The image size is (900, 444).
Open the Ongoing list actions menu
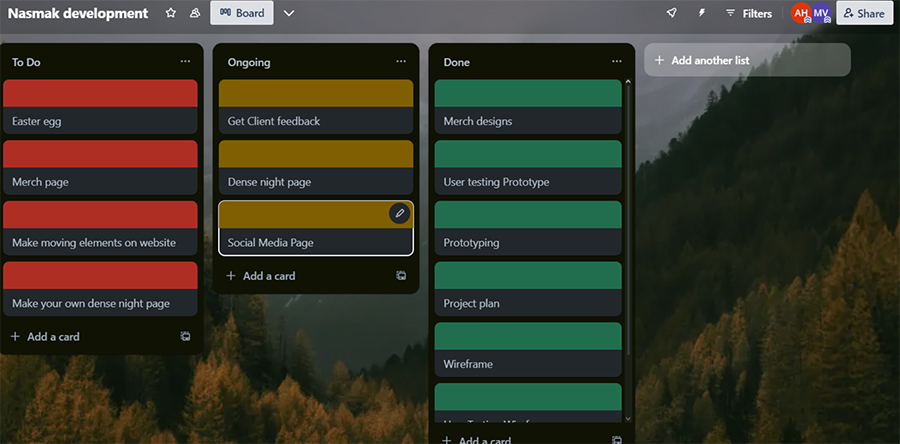[x=401, y=62]
